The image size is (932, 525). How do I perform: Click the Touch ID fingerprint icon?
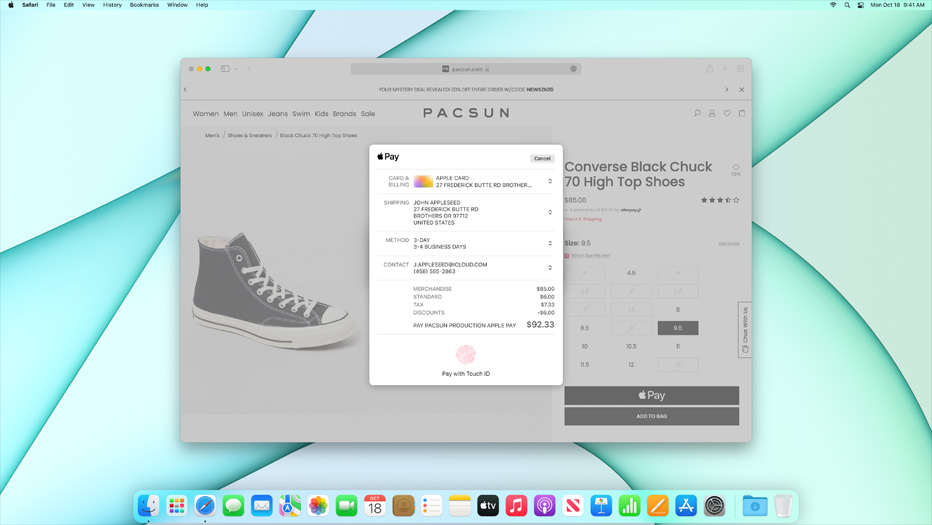(x=466, y=354)
